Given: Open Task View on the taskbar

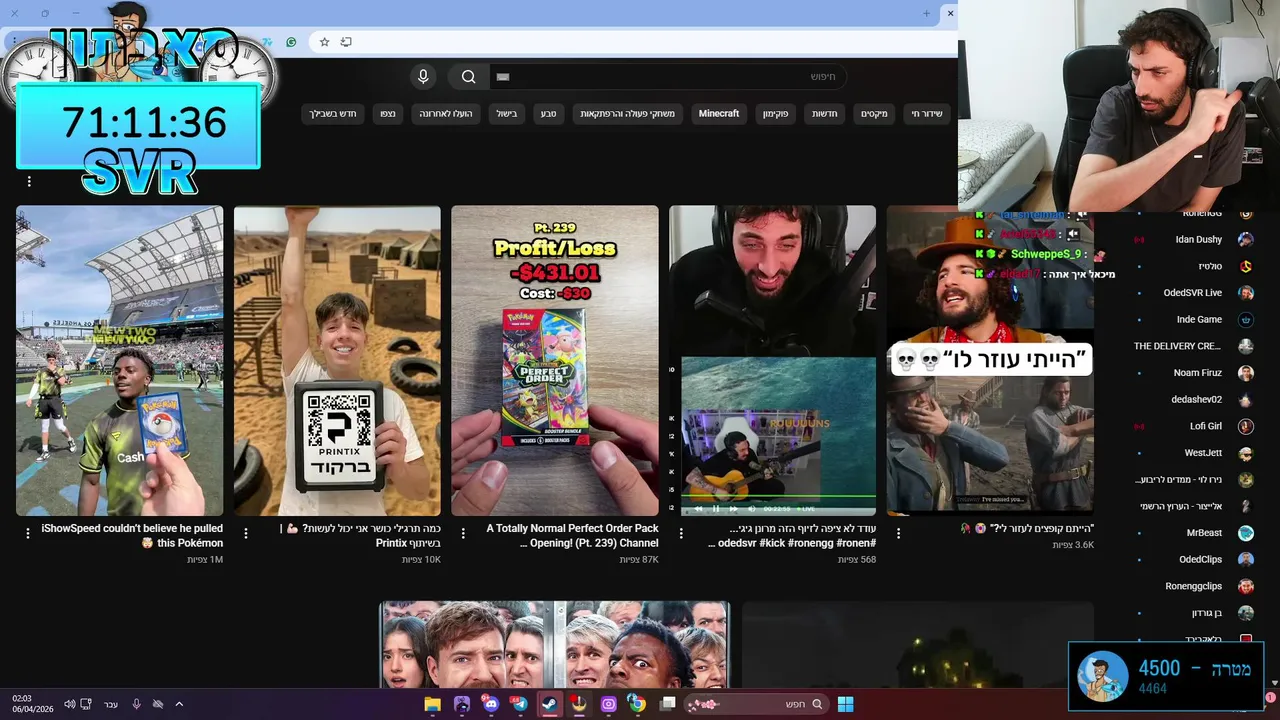Looking at the screenshot, I should (x=668, y=704).
